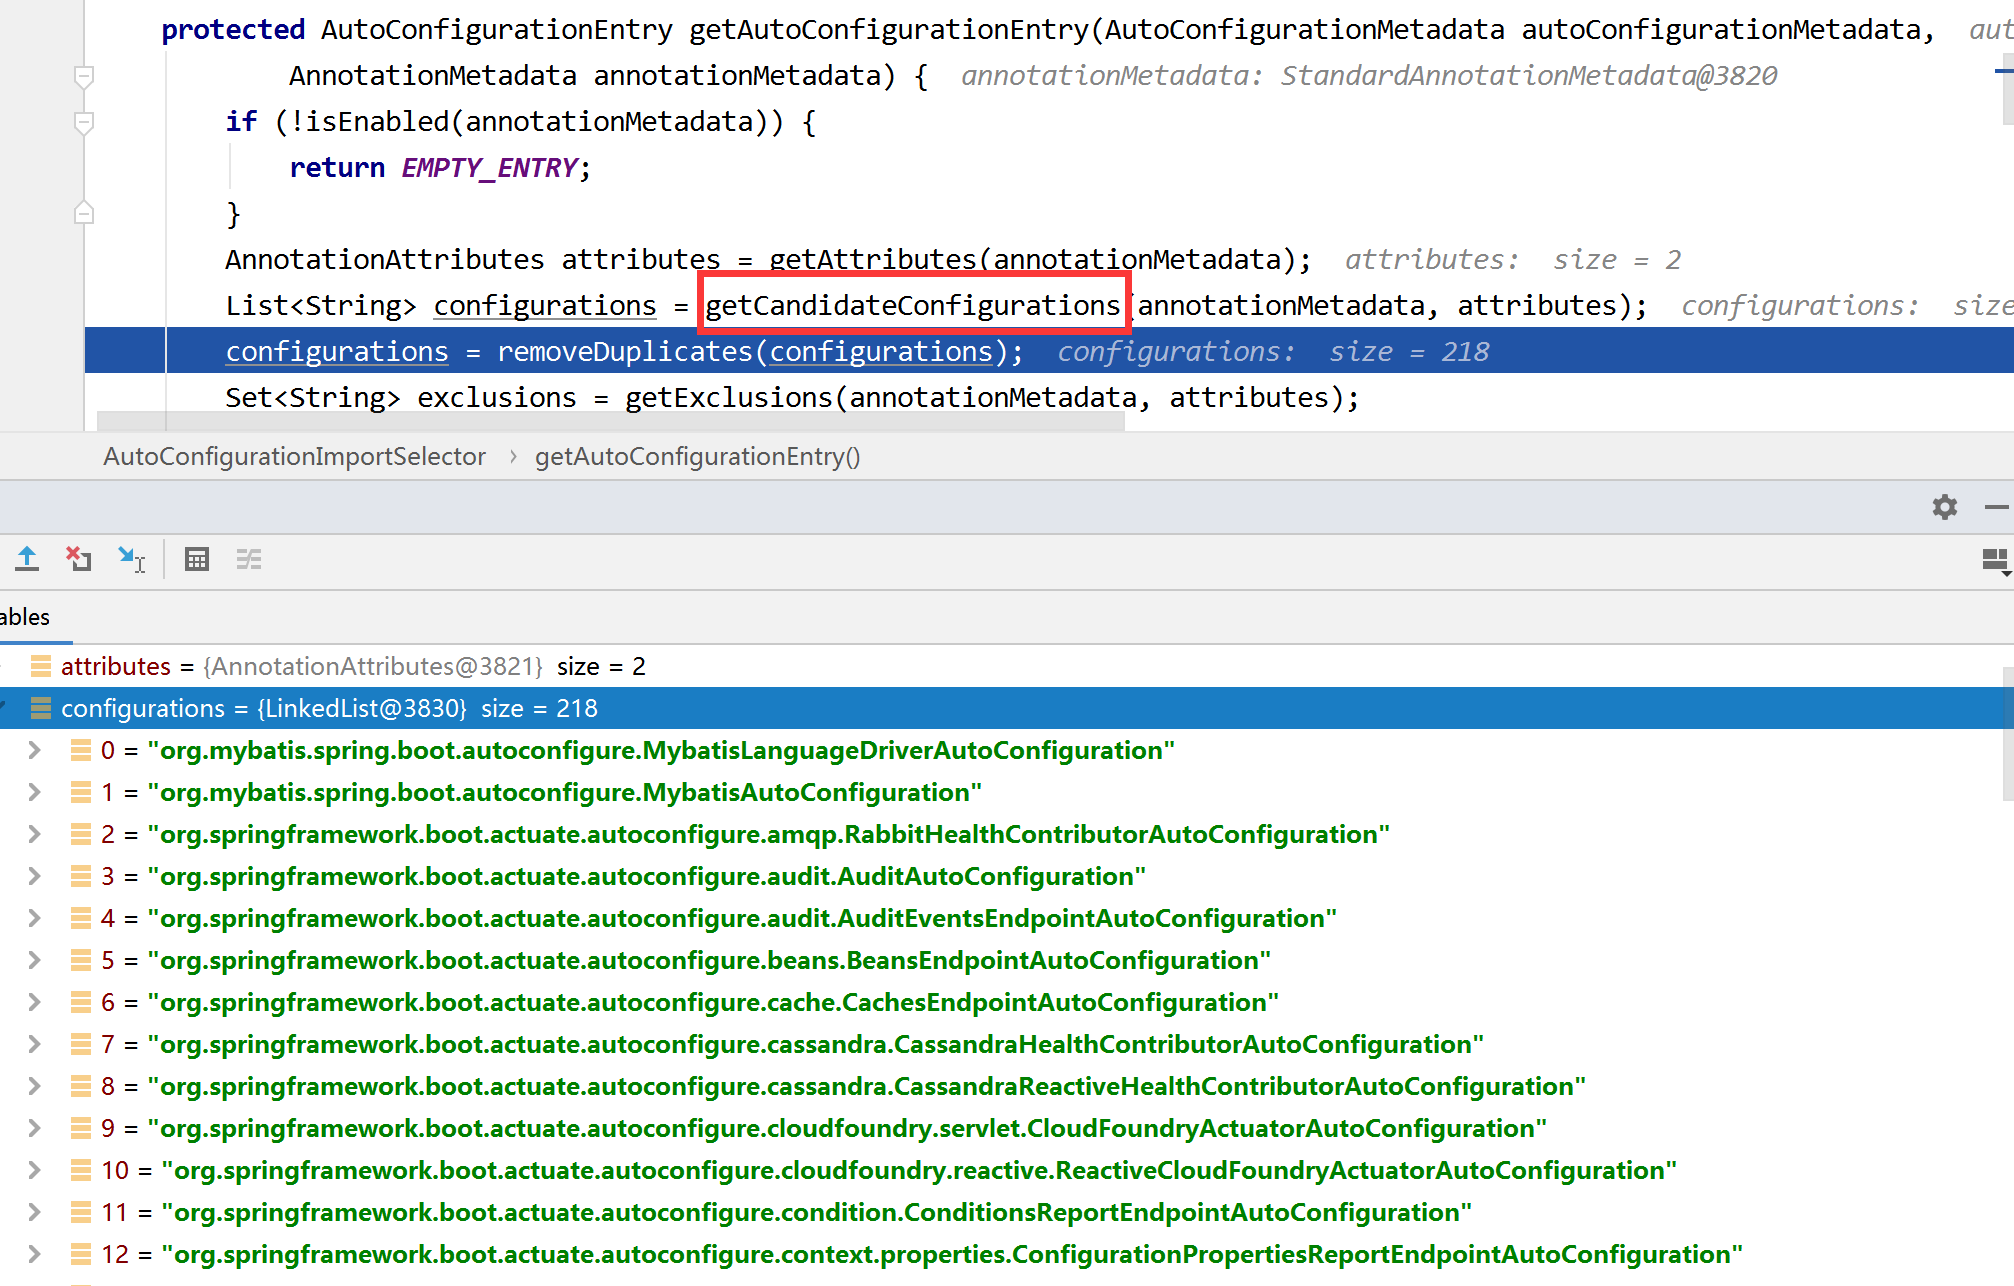Click the drop frame red-cross icon
2014x1286 pixels.
click(x=78, y=559)
